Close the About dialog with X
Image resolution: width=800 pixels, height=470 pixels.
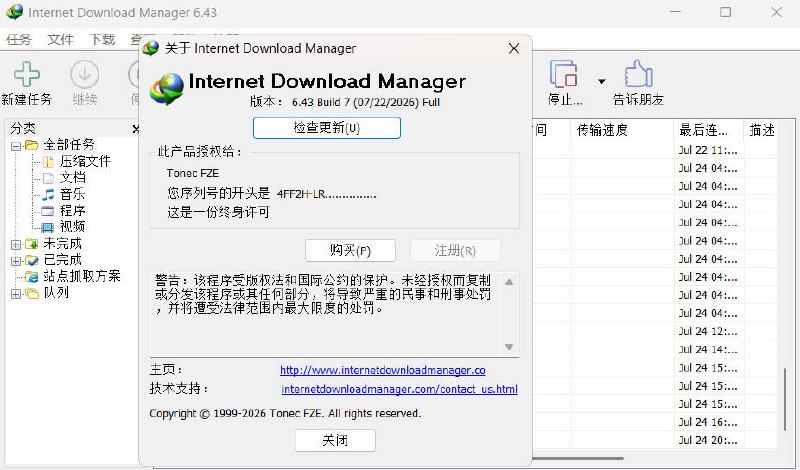514,48
